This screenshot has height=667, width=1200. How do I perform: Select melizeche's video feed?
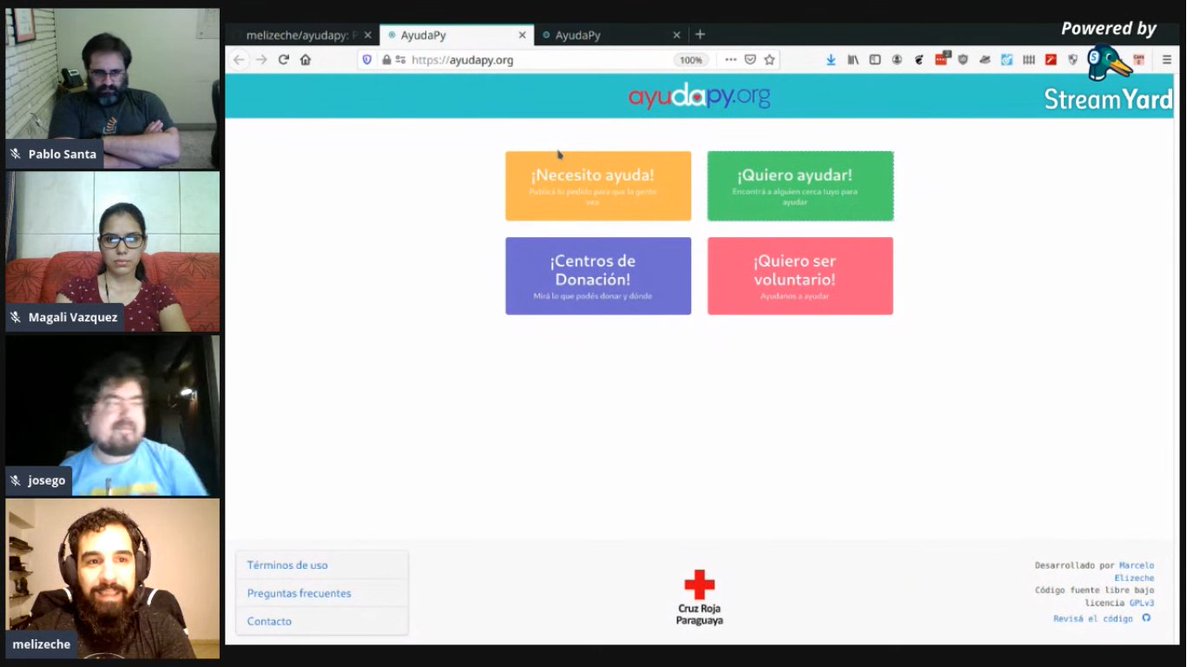coord(113,578)
